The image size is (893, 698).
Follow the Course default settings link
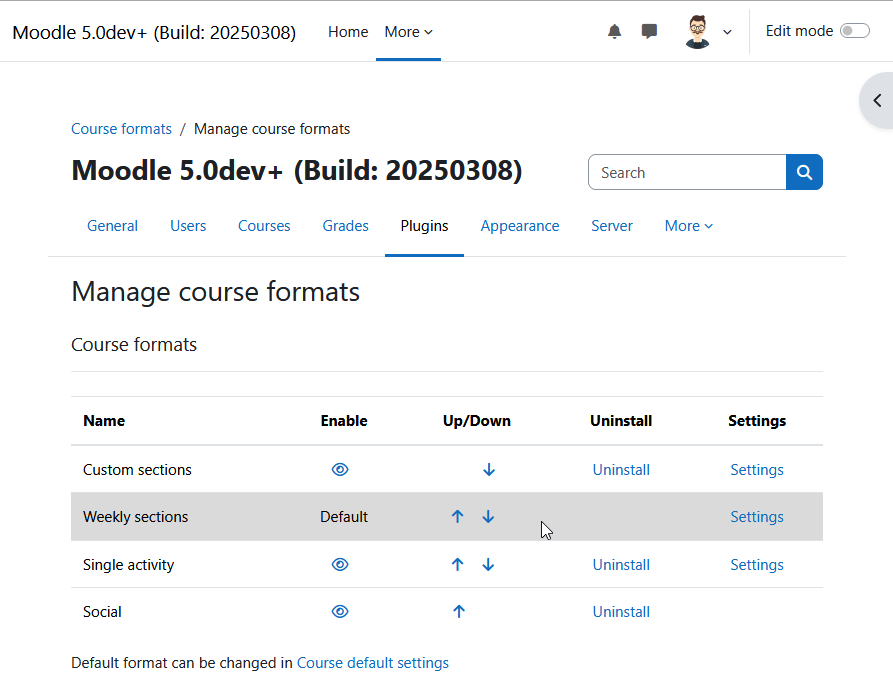click(372, 663)
